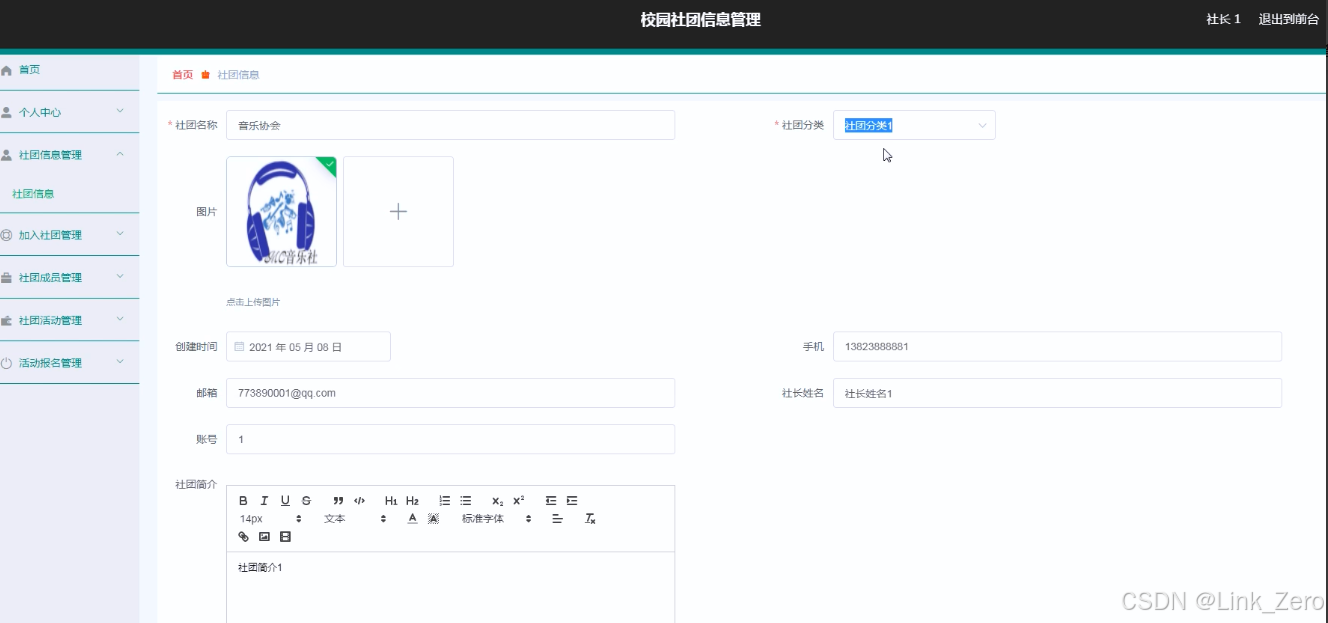Click the 社团名称 input field
Viewport: 1328px width, 623px height.
450,125
